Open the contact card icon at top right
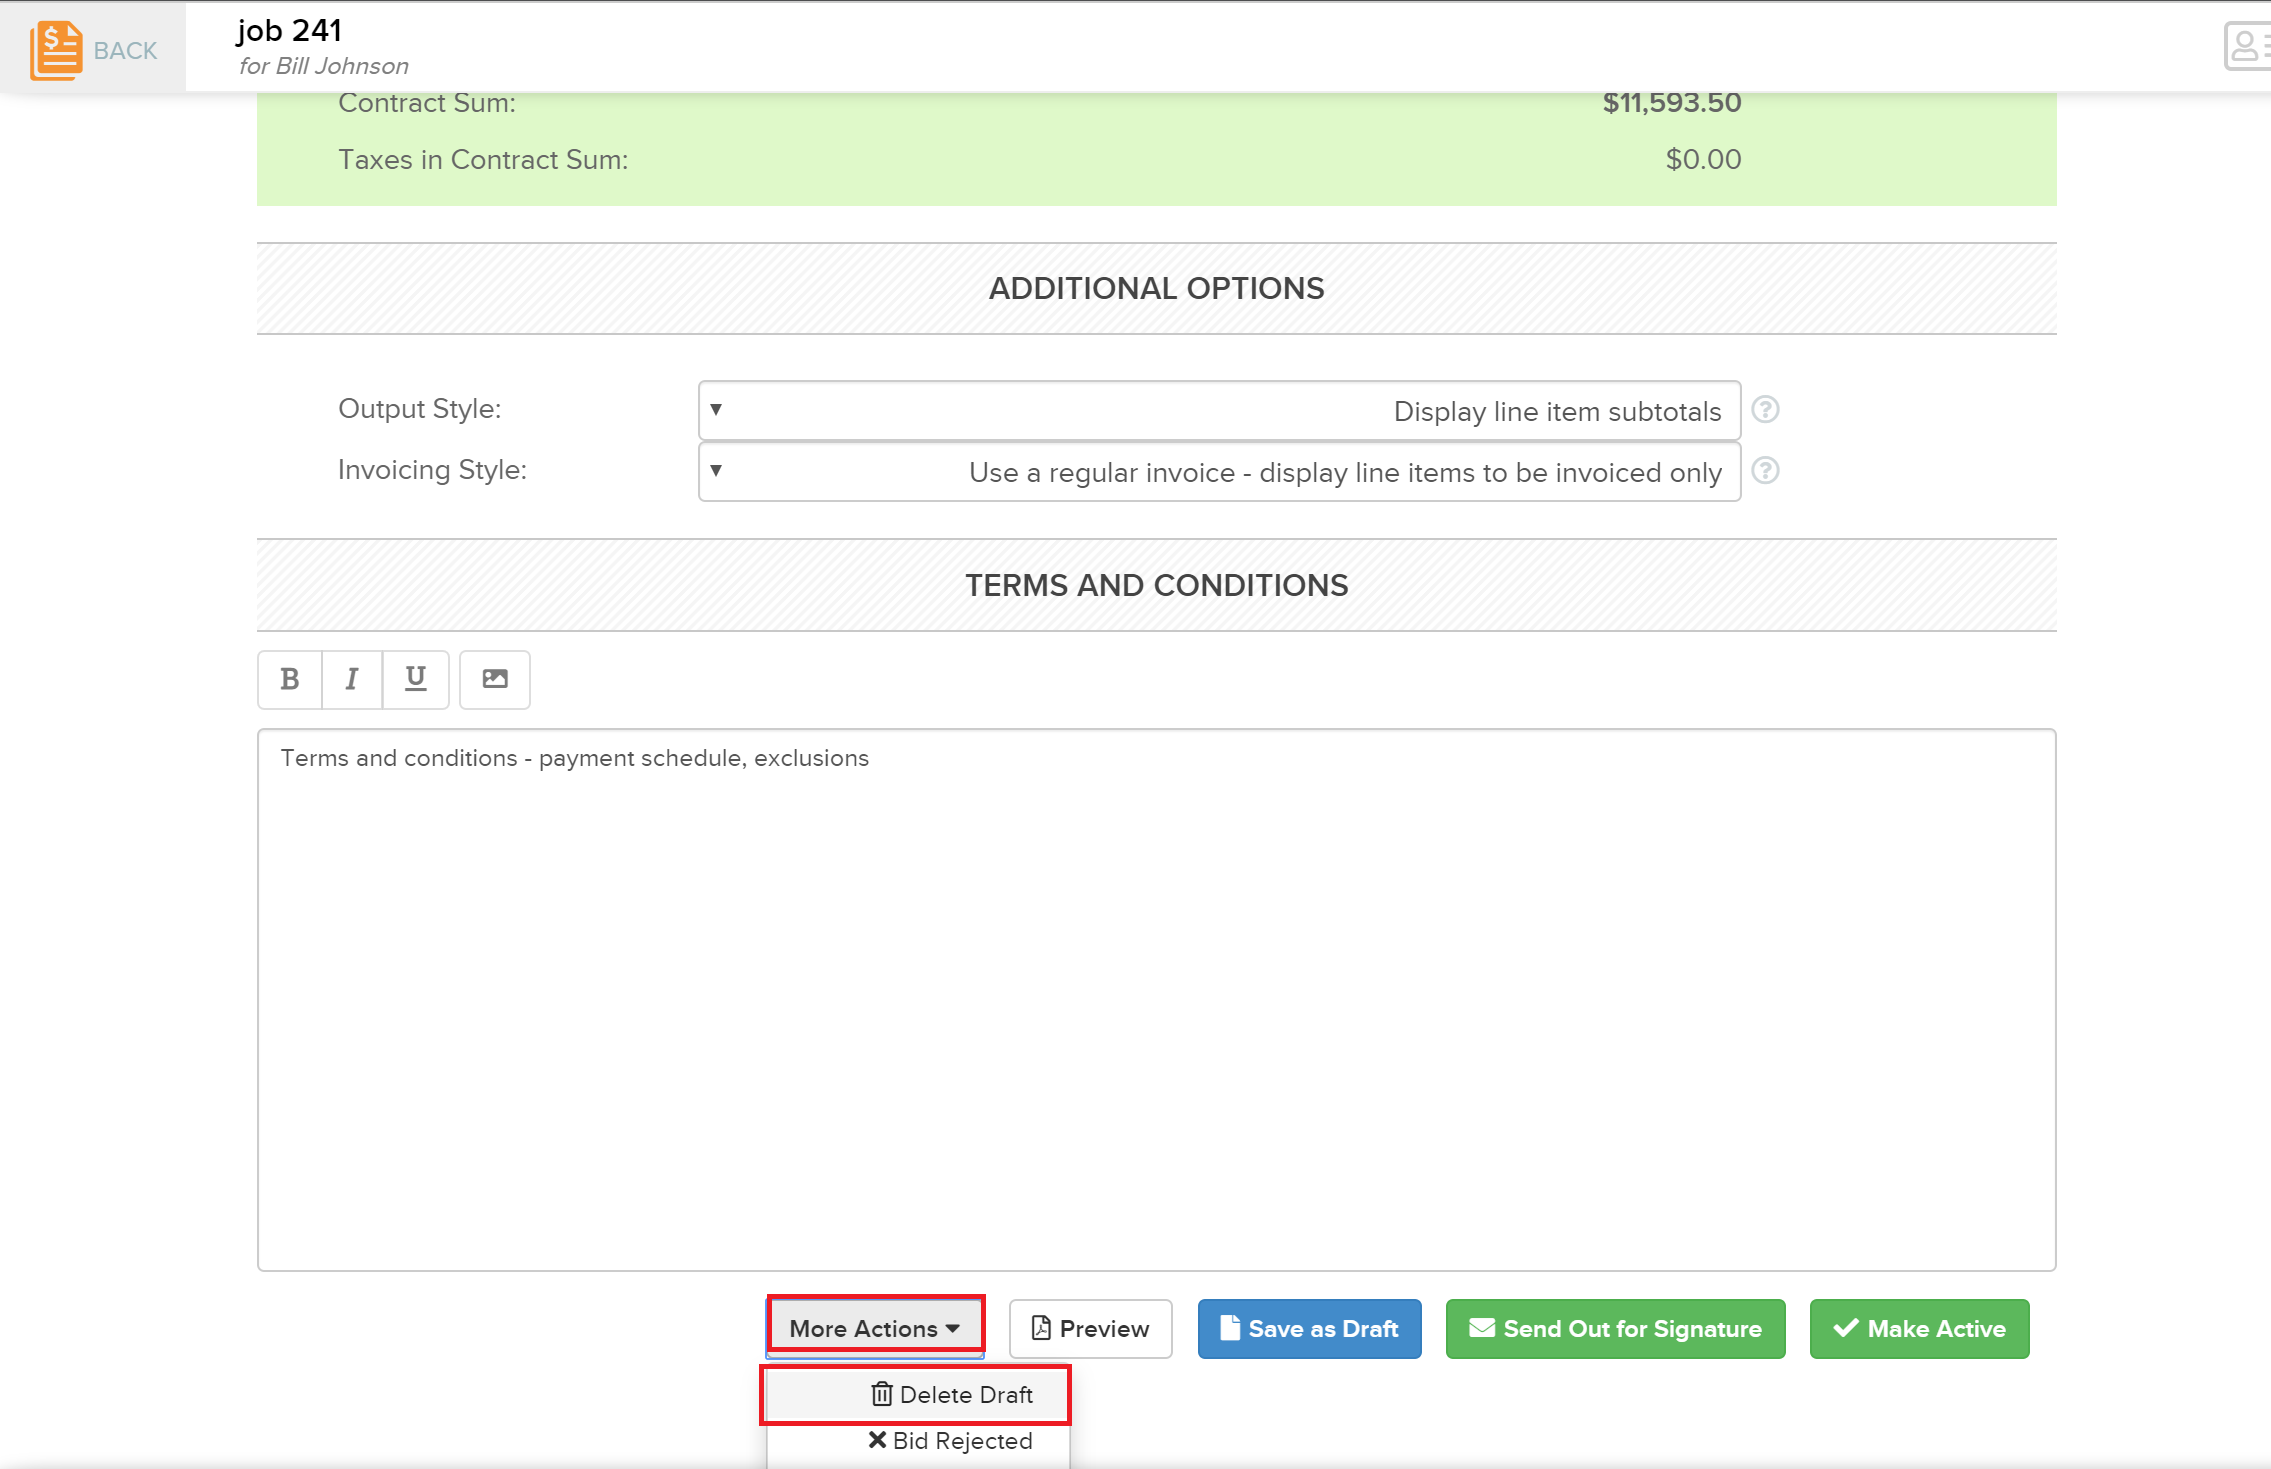2271x1469 pixels. [2247, 46]
